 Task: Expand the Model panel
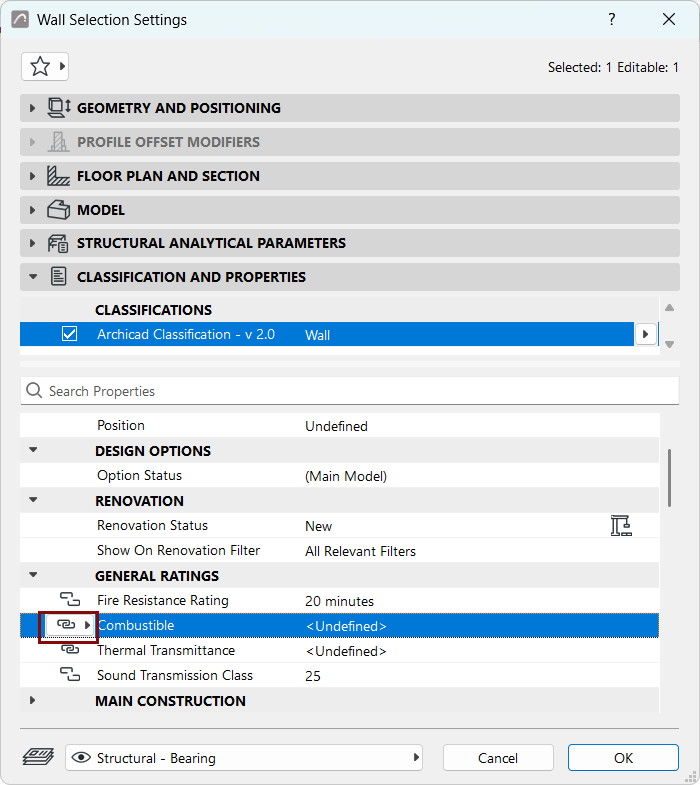pos(33,210)
